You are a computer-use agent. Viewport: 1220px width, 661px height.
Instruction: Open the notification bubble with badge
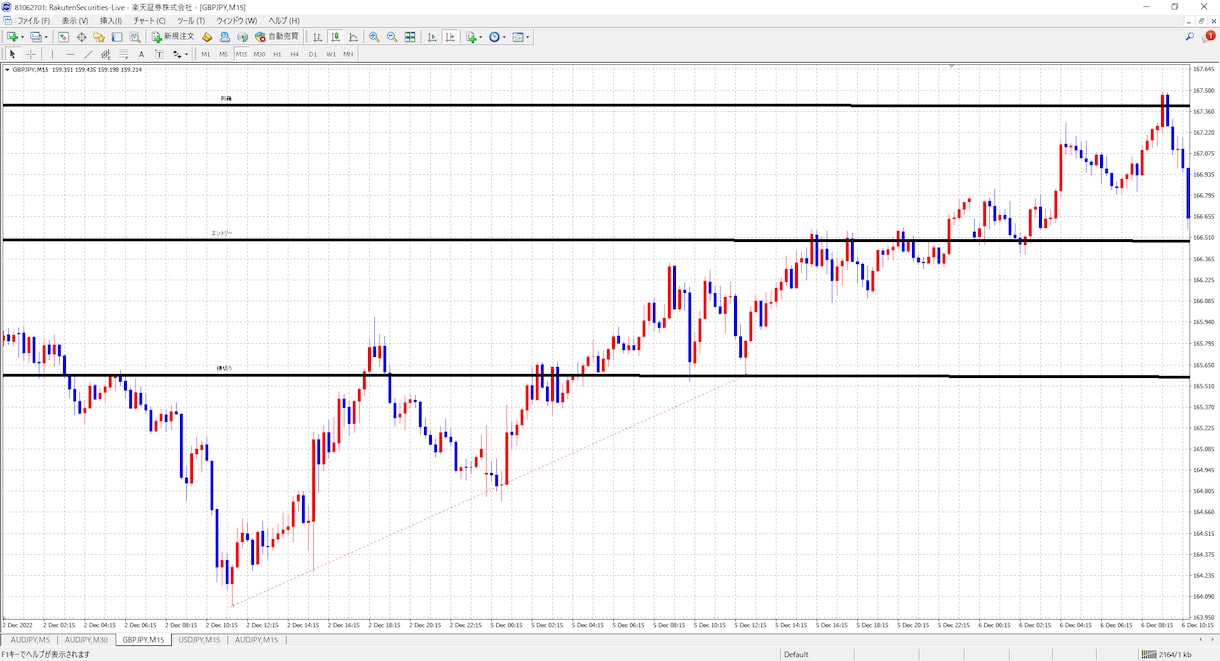coord(1209,37)
